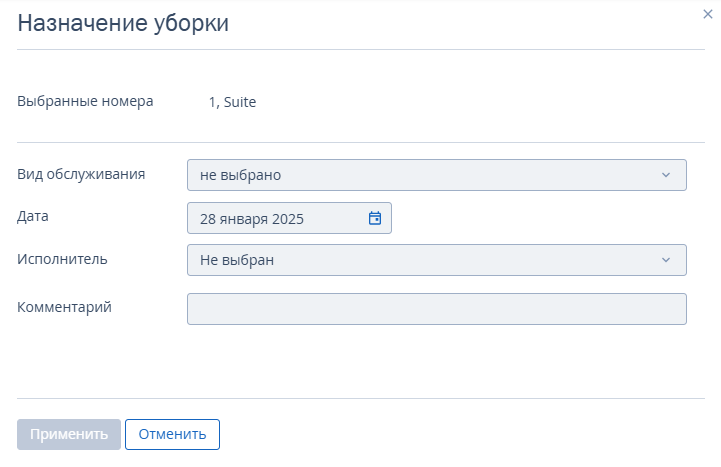The width and height of the screenshot is (721, 467).
Task: Click the Вид обслуживания label
Action: pos(81,174)
